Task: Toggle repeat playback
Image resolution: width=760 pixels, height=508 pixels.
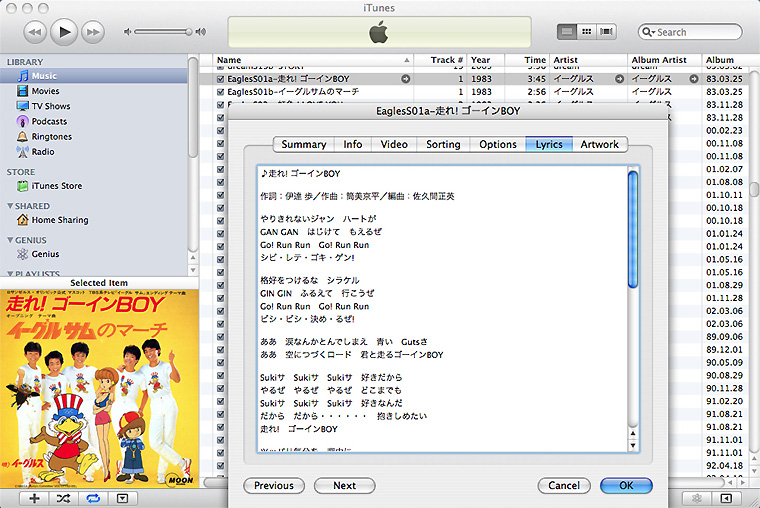Action: coord(93,498)
